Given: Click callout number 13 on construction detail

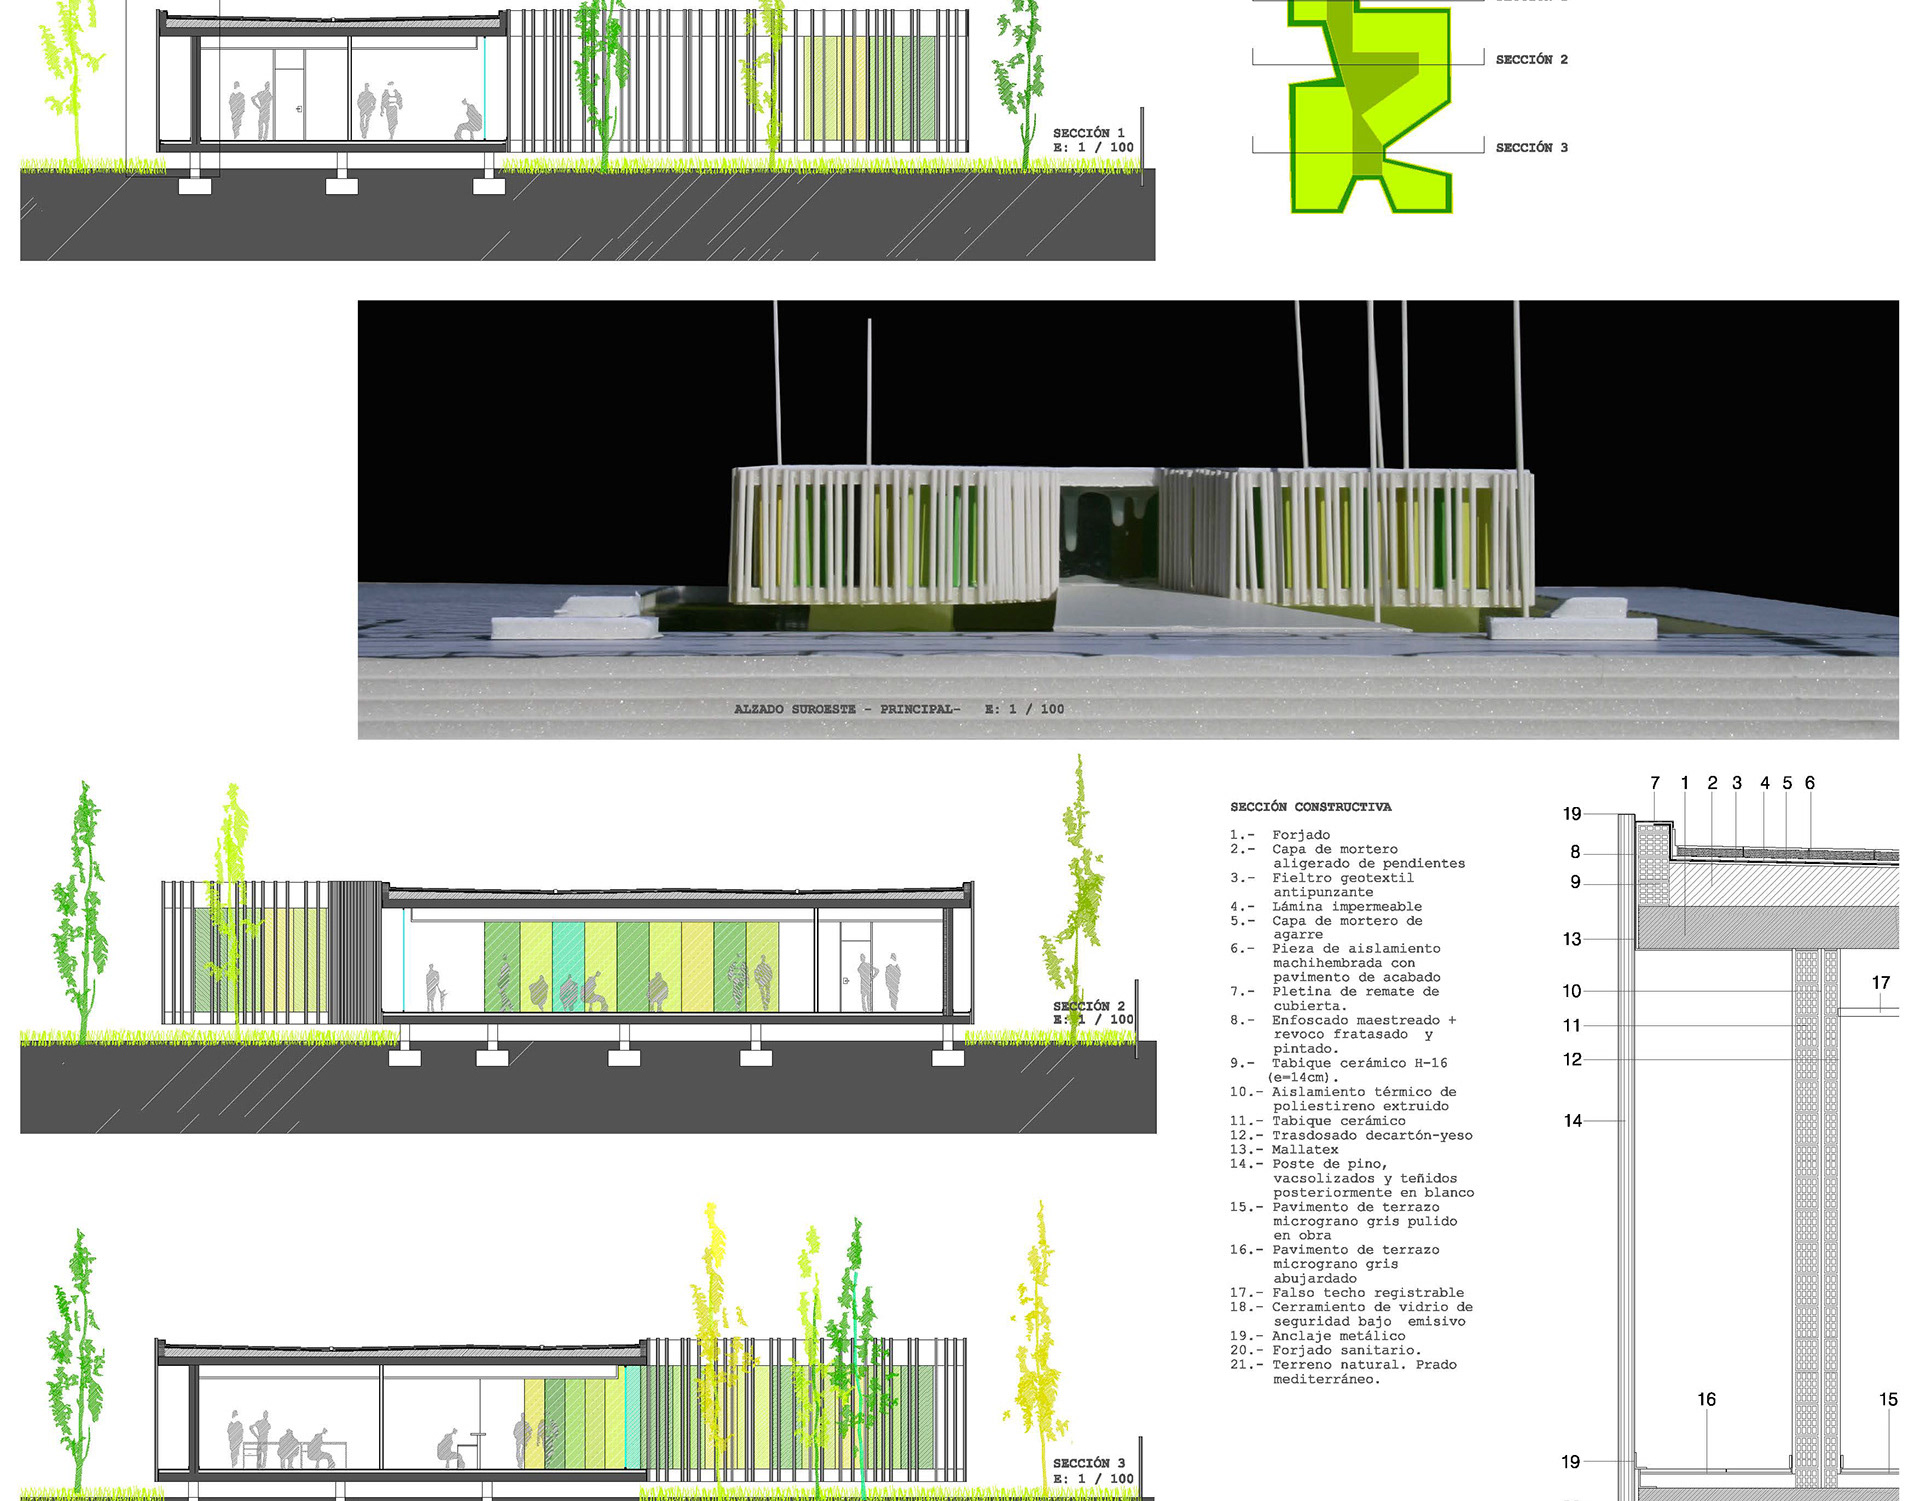Looking at the screenshot, I should pos(1572,939).
